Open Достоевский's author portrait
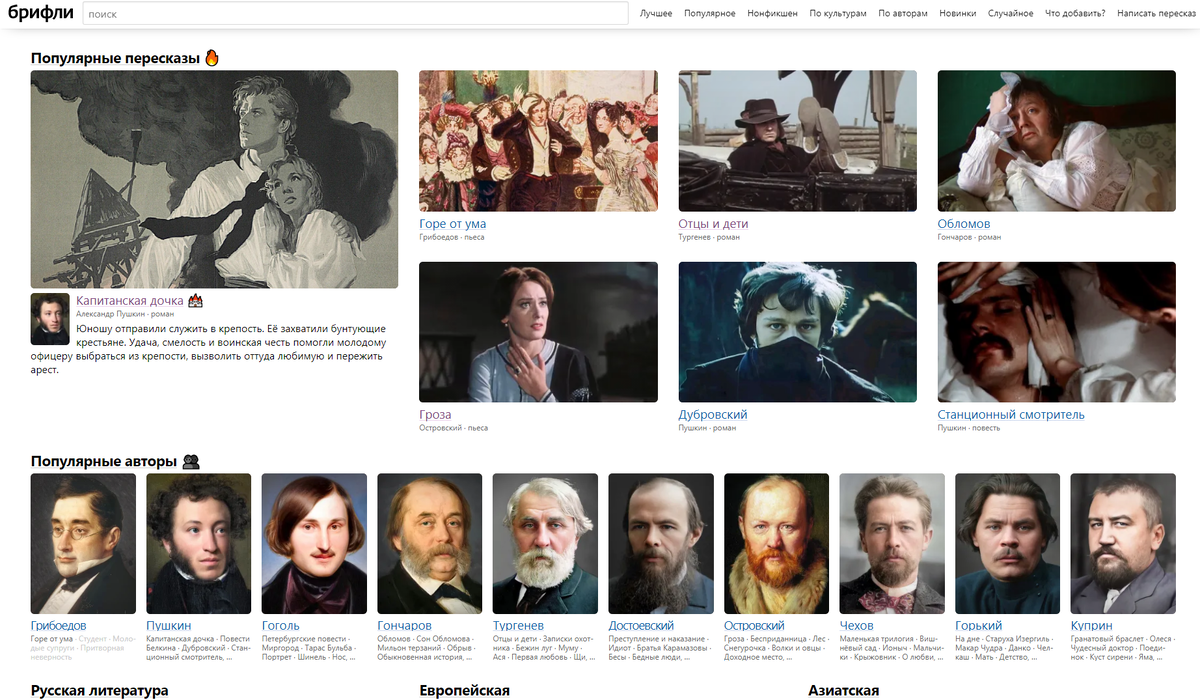 point(661,543)
